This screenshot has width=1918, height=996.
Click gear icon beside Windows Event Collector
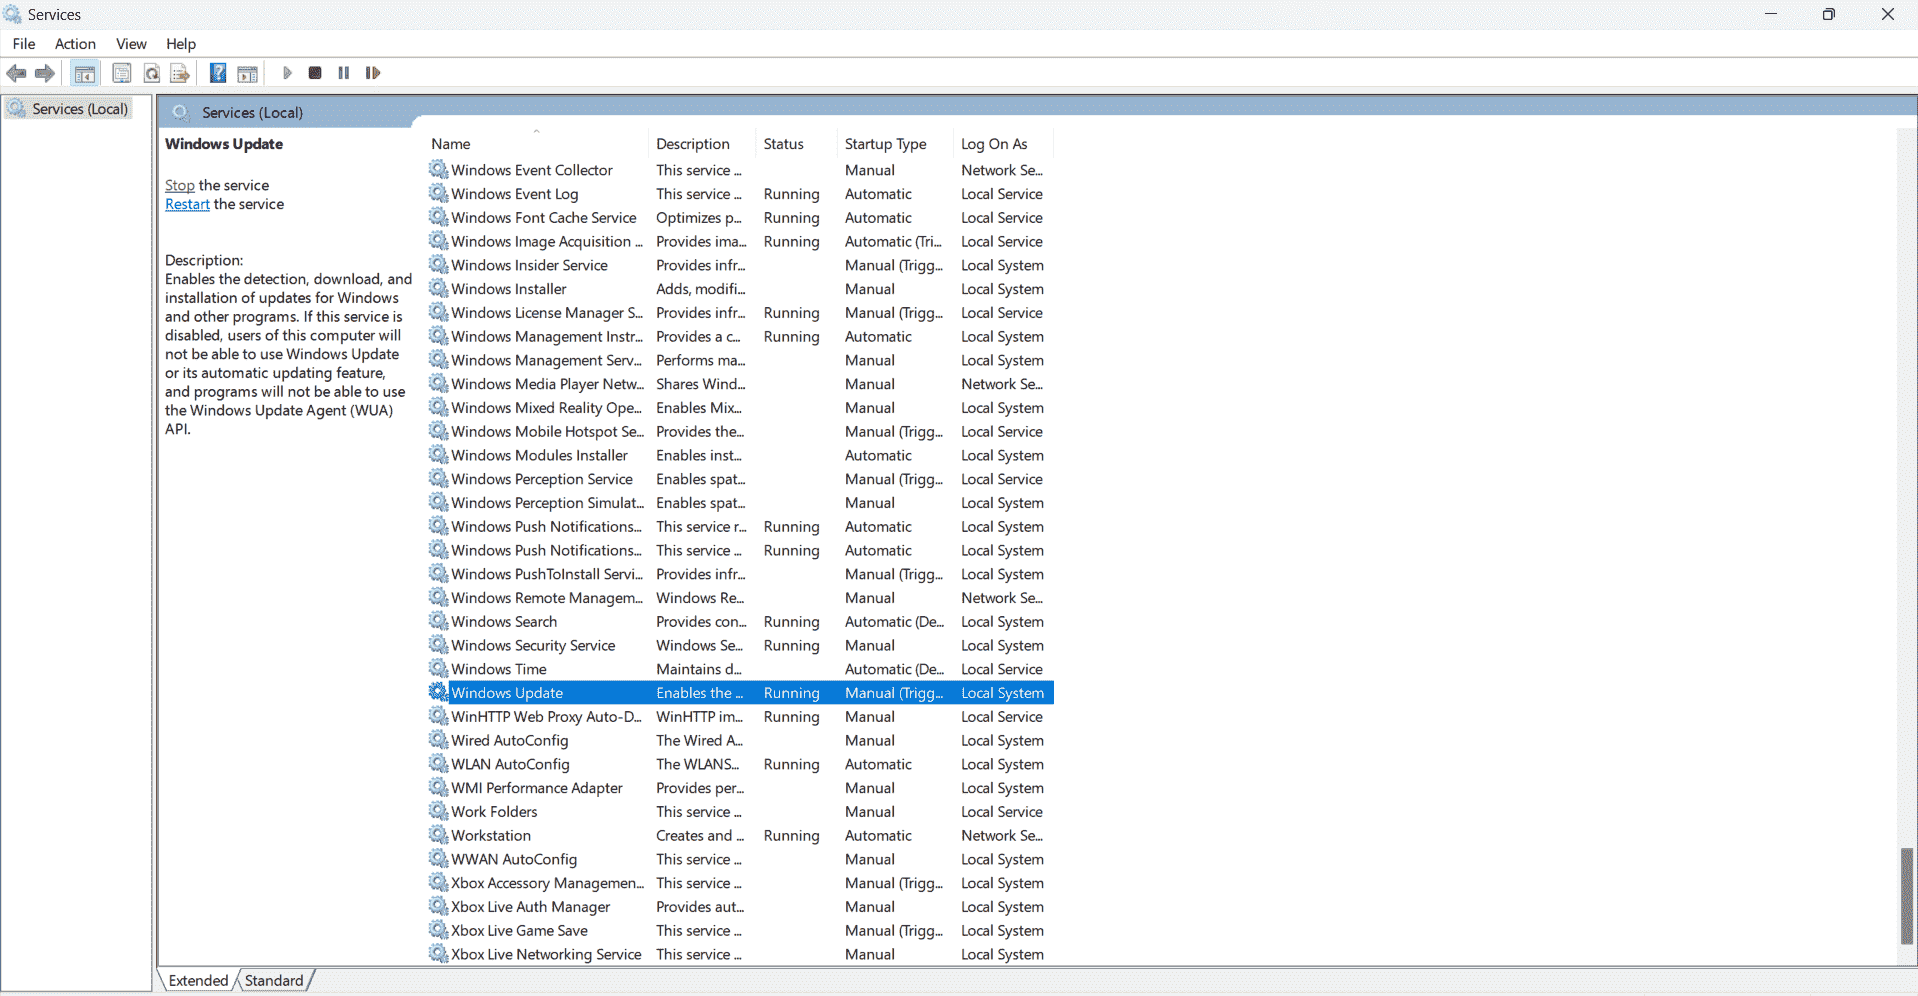(438, 169)
